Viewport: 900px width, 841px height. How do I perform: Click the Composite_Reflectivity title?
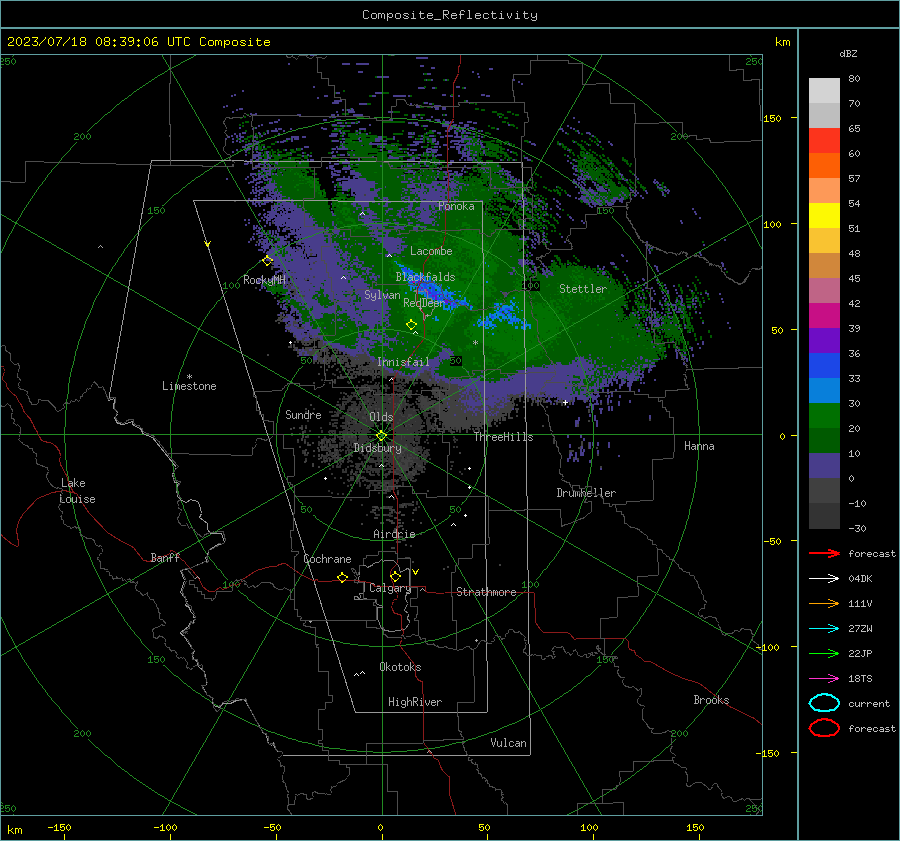(449, 15)
